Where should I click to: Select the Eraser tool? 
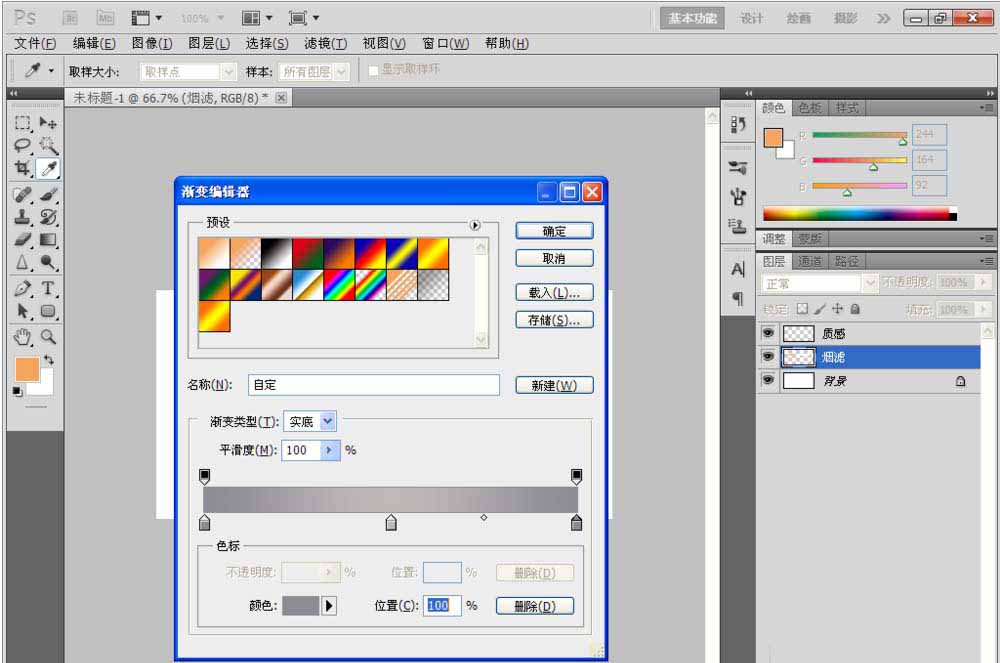[x=22, y=240]
